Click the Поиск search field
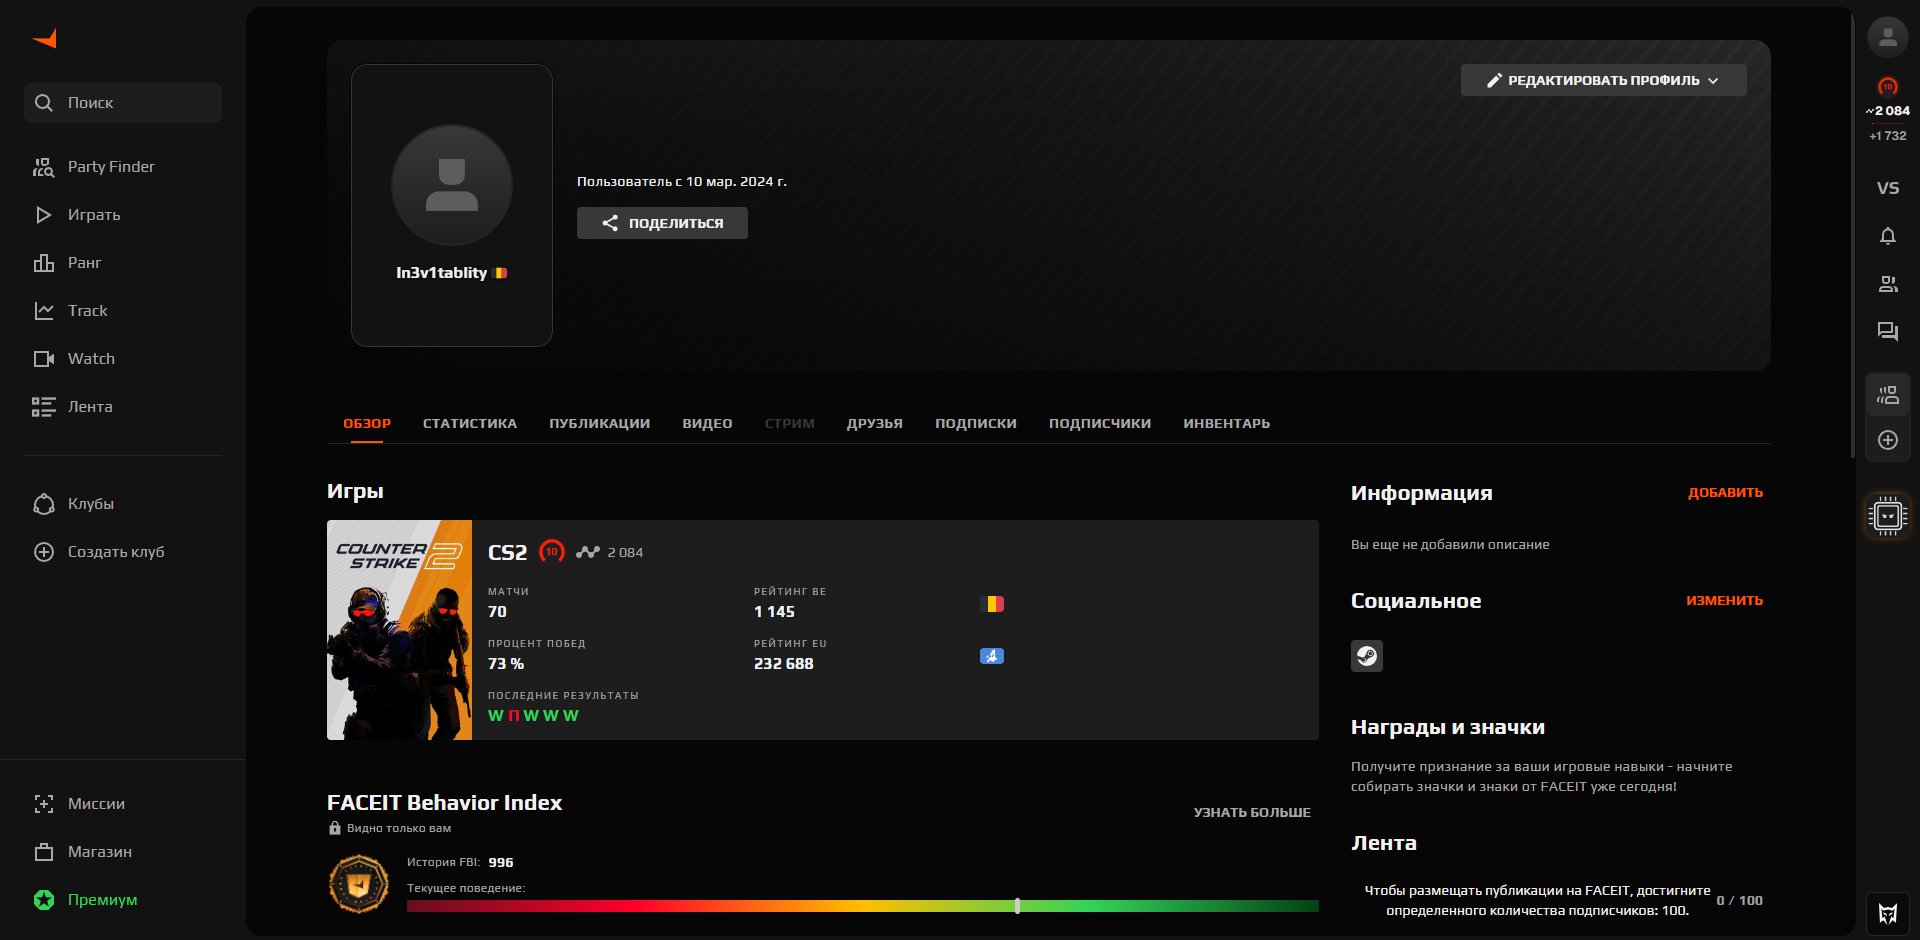1920x940 pixels. click(x=123, y=103)
